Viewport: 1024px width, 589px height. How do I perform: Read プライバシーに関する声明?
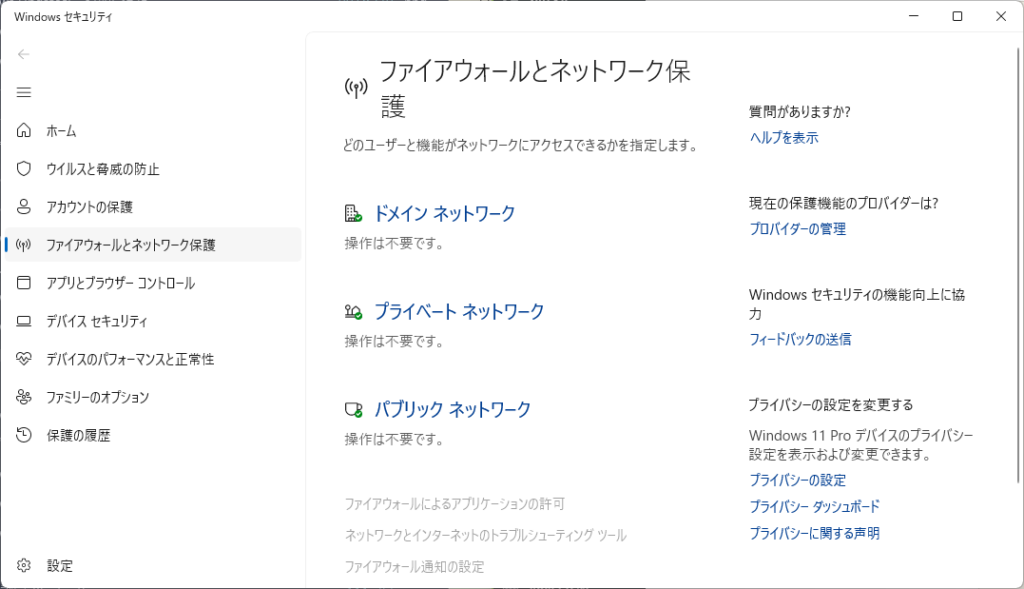coord(814,533)
